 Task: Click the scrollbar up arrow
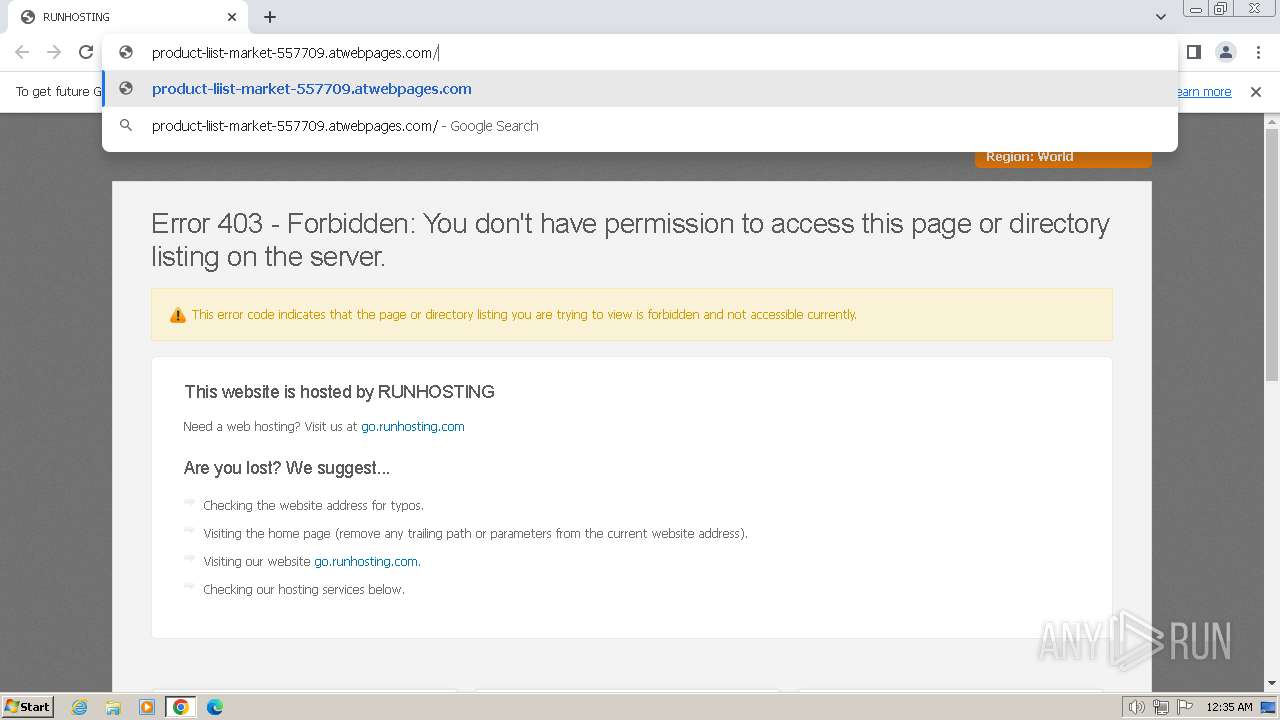click(x=1272, y=122)
